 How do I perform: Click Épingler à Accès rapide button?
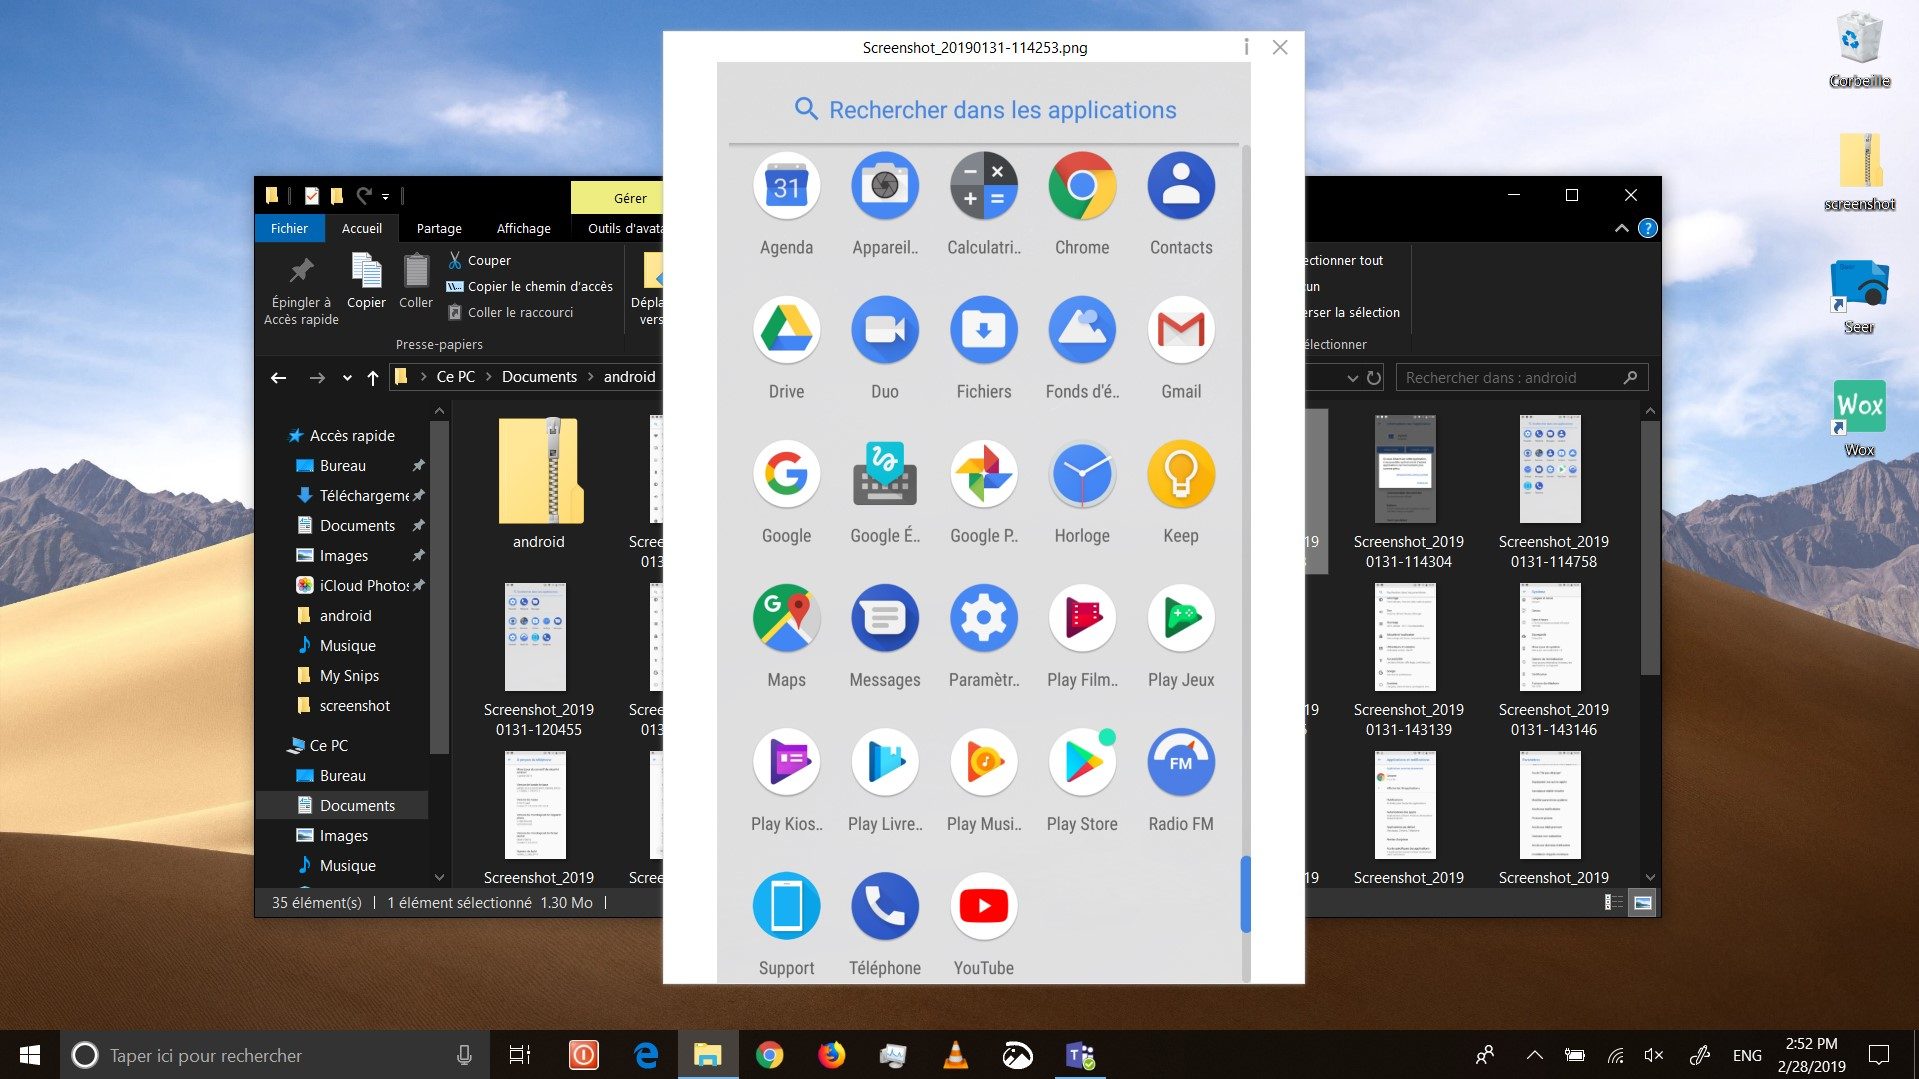(301, 291)
